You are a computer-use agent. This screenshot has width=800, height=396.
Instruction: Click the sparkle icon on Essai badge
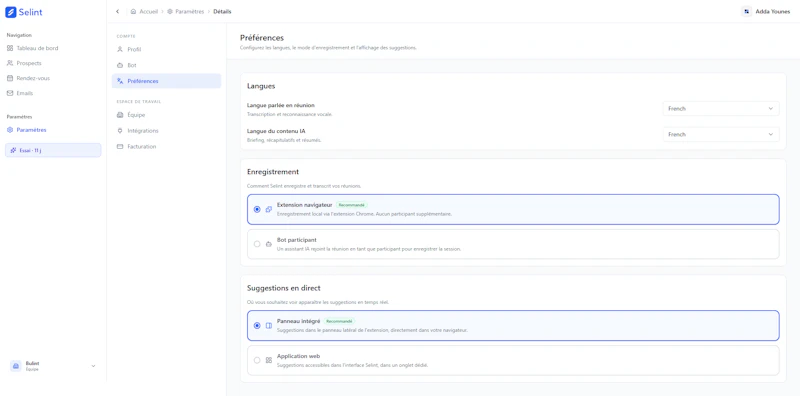tap(13, 150)
